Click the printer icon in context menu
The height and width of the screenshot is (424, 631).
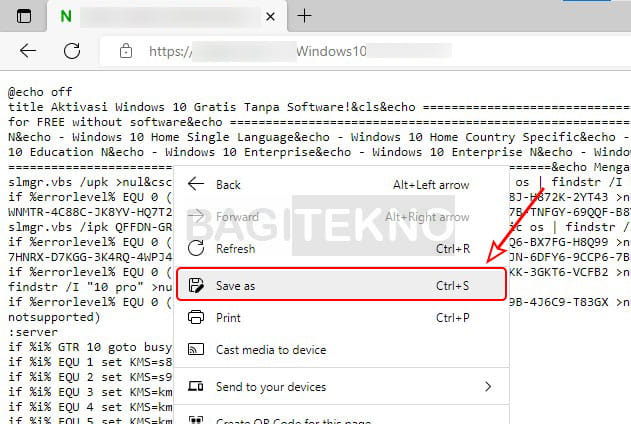coord(196,318)
